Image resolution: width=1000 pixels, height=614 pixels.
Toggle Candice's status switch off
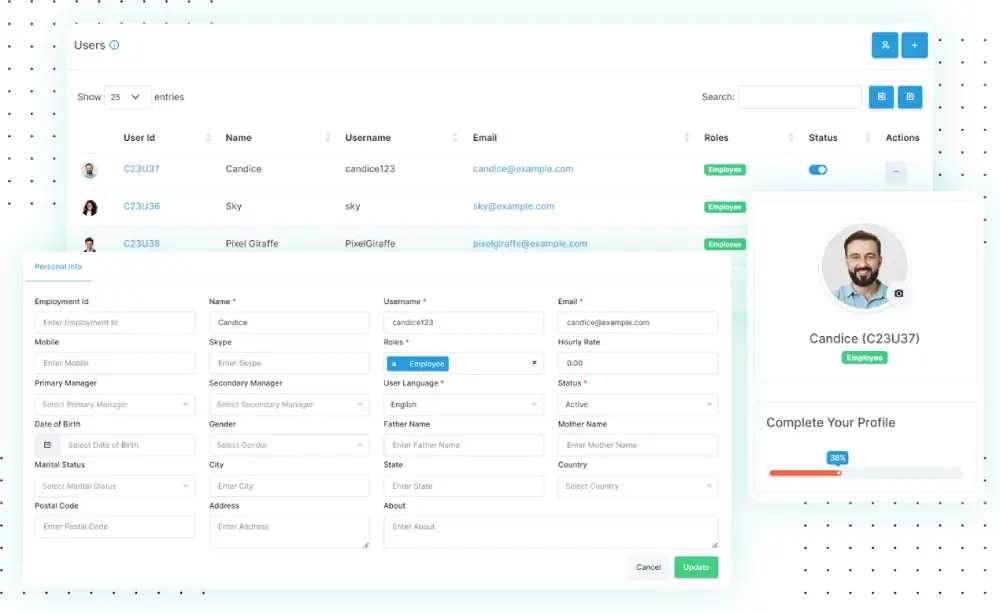click(818, 169)
